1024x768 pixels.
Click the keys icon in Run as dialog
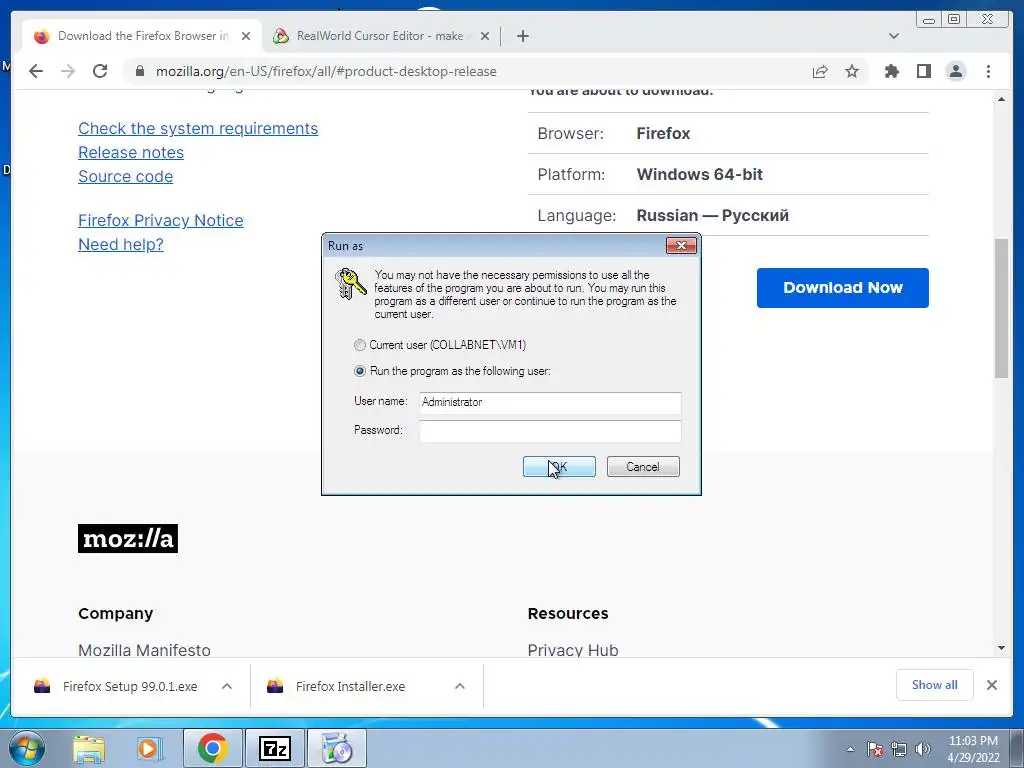350,283
